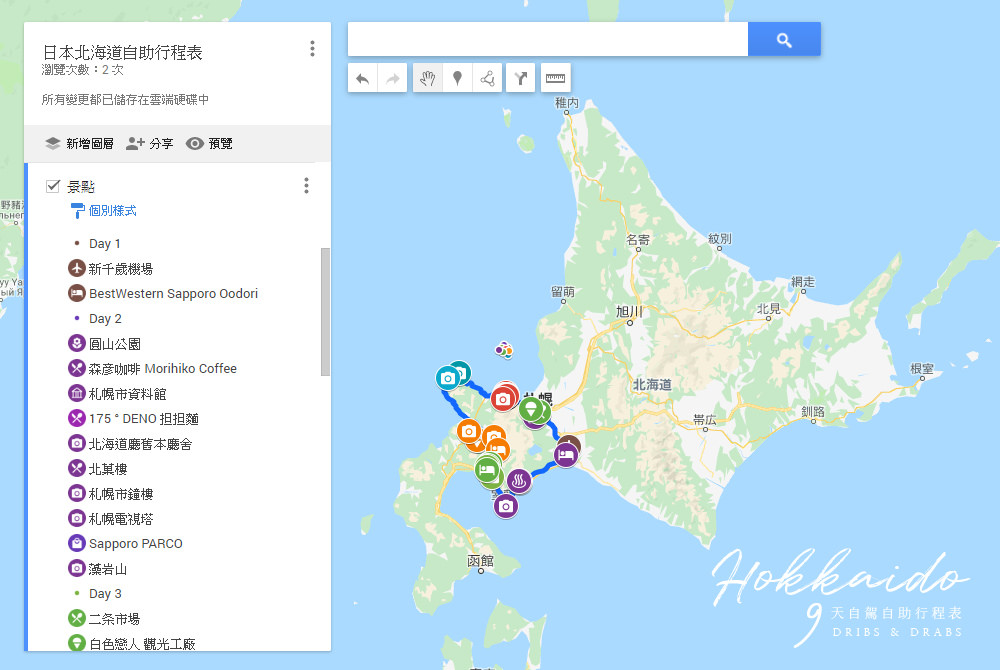Click the green bed marker on map

click(487, 470)
